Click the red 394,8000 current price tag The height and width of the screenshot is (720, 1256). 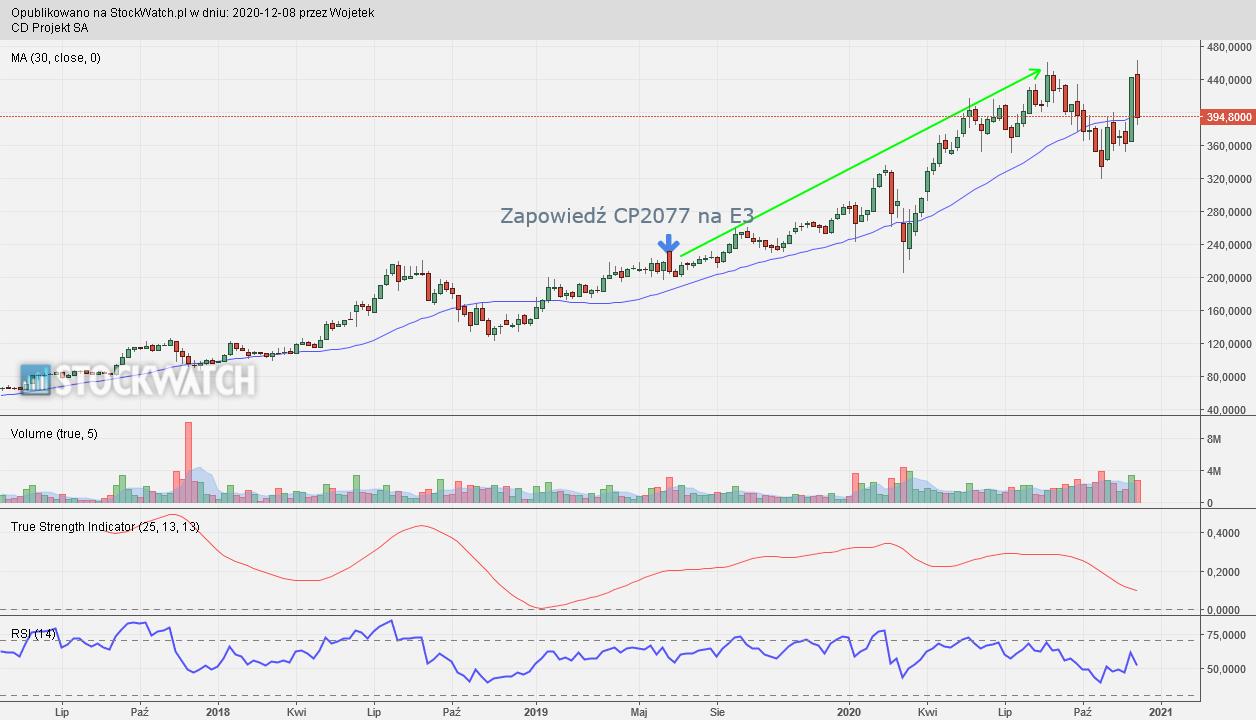coord(1228,117)
